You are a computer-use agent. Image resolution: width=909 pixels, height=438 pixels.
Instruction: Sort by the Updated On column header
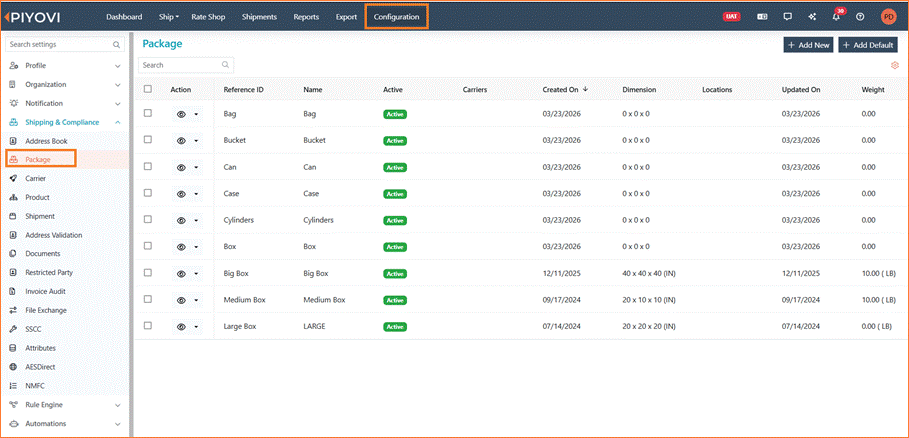801,90
